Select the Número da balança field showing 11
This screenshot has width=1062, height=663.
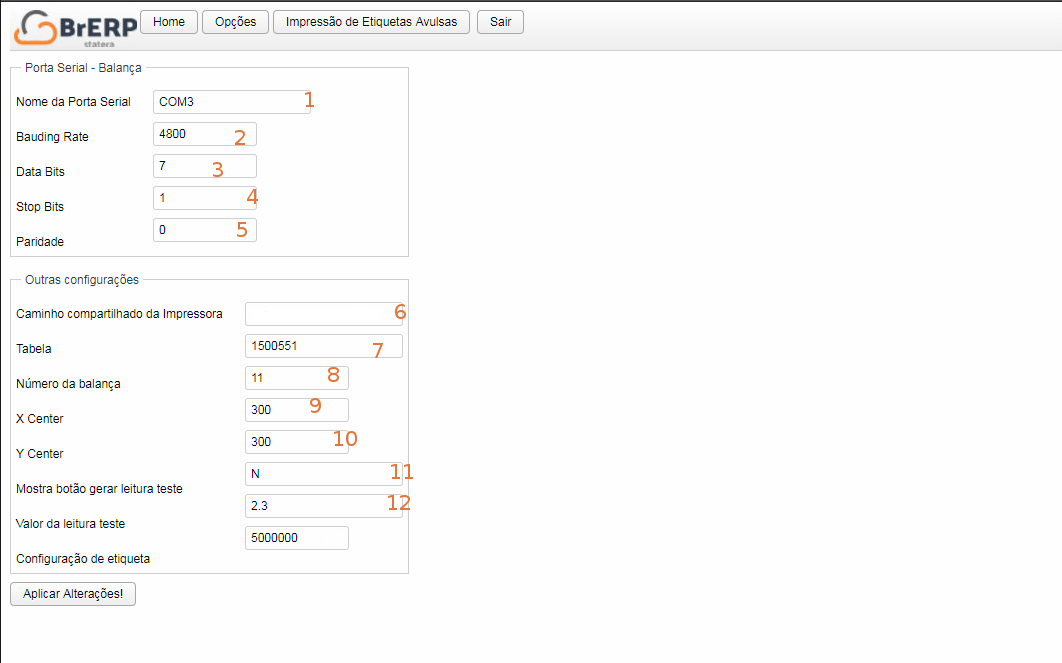pyautogui.click(x=296, y=378)
